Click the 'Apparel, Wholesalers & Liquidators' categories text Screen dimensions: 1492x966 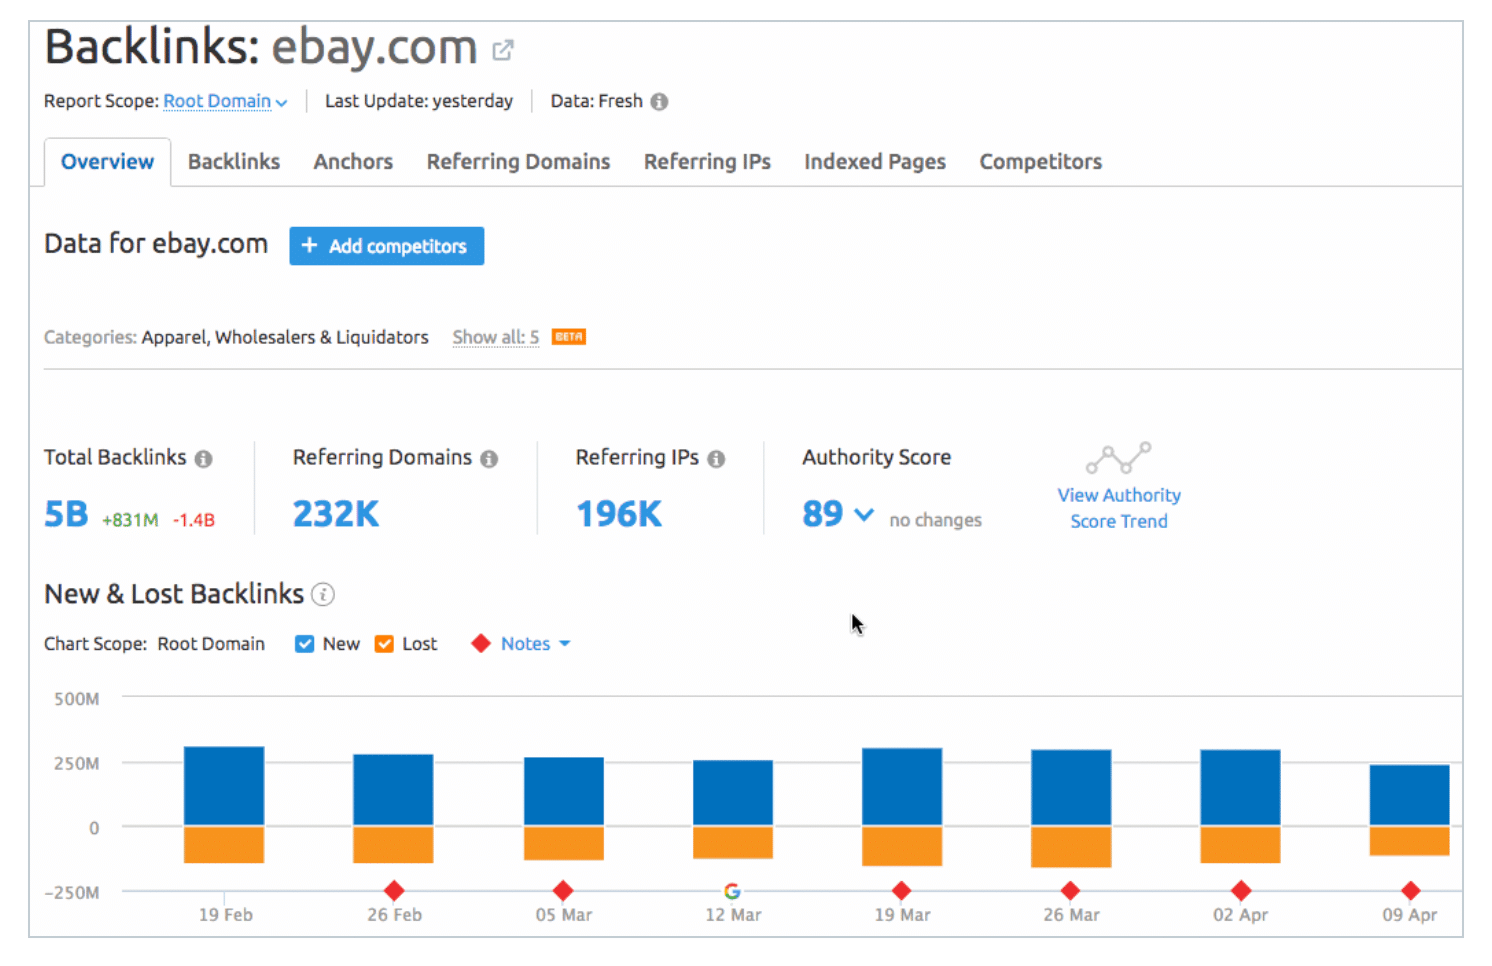pyautogui.click(x=285, y=337)
